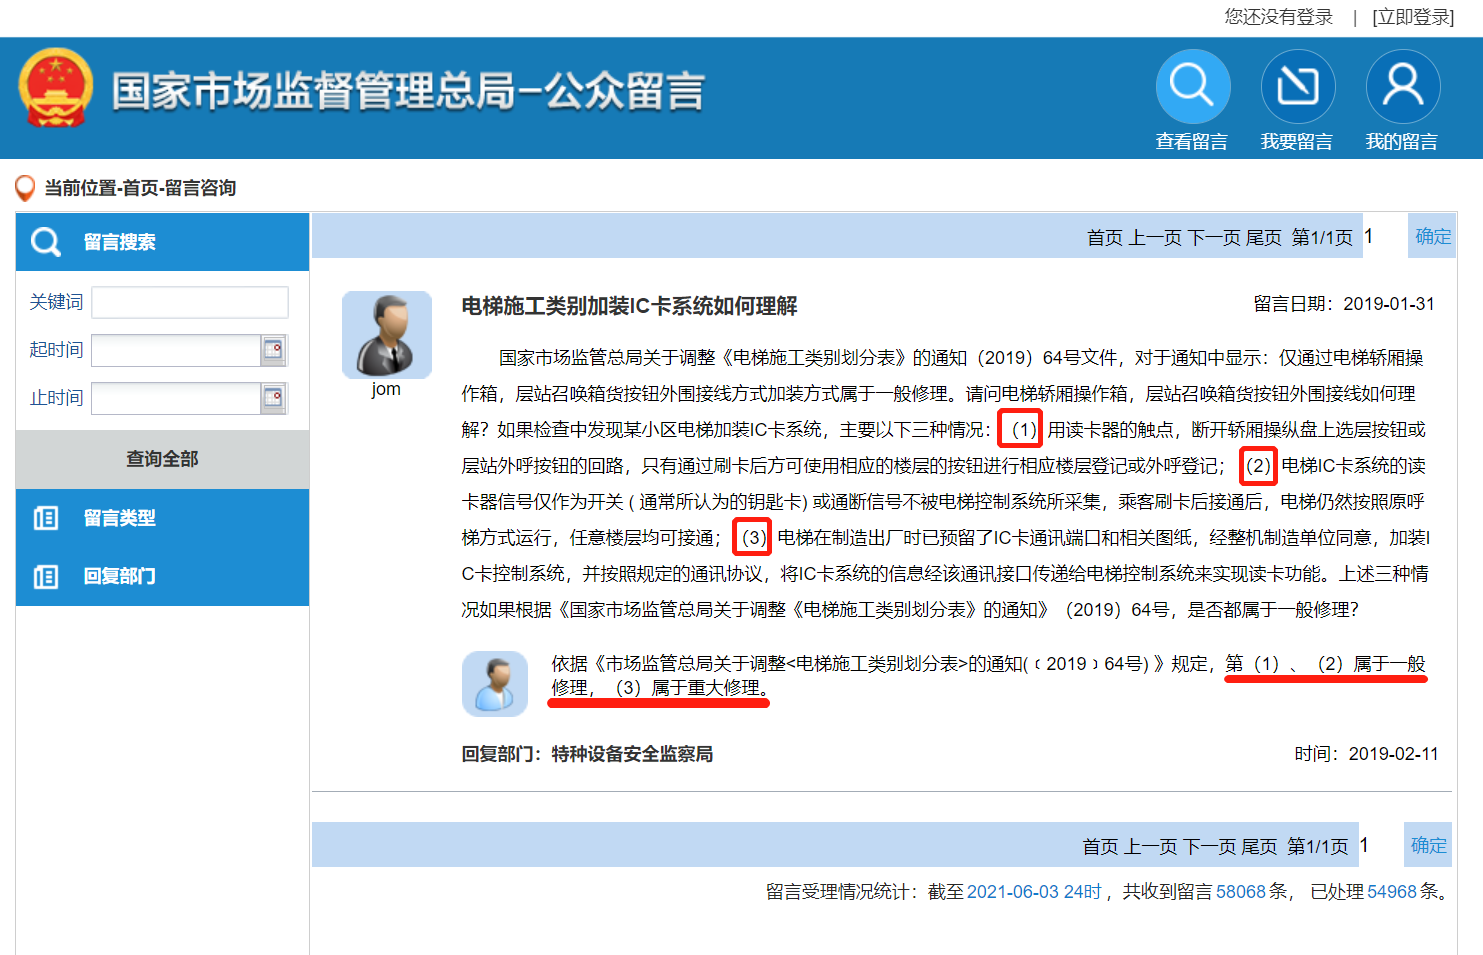The image size is (1483, 955).
Task: Click the national emblem logo
Action: (x=56, y=89)
